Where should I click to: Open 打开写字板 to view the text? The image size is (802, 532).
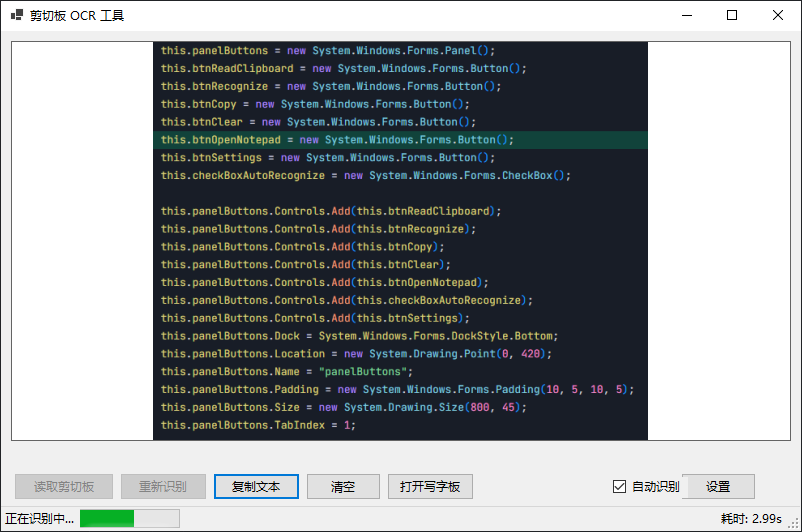pyautogui.click(x=430, y=487)
